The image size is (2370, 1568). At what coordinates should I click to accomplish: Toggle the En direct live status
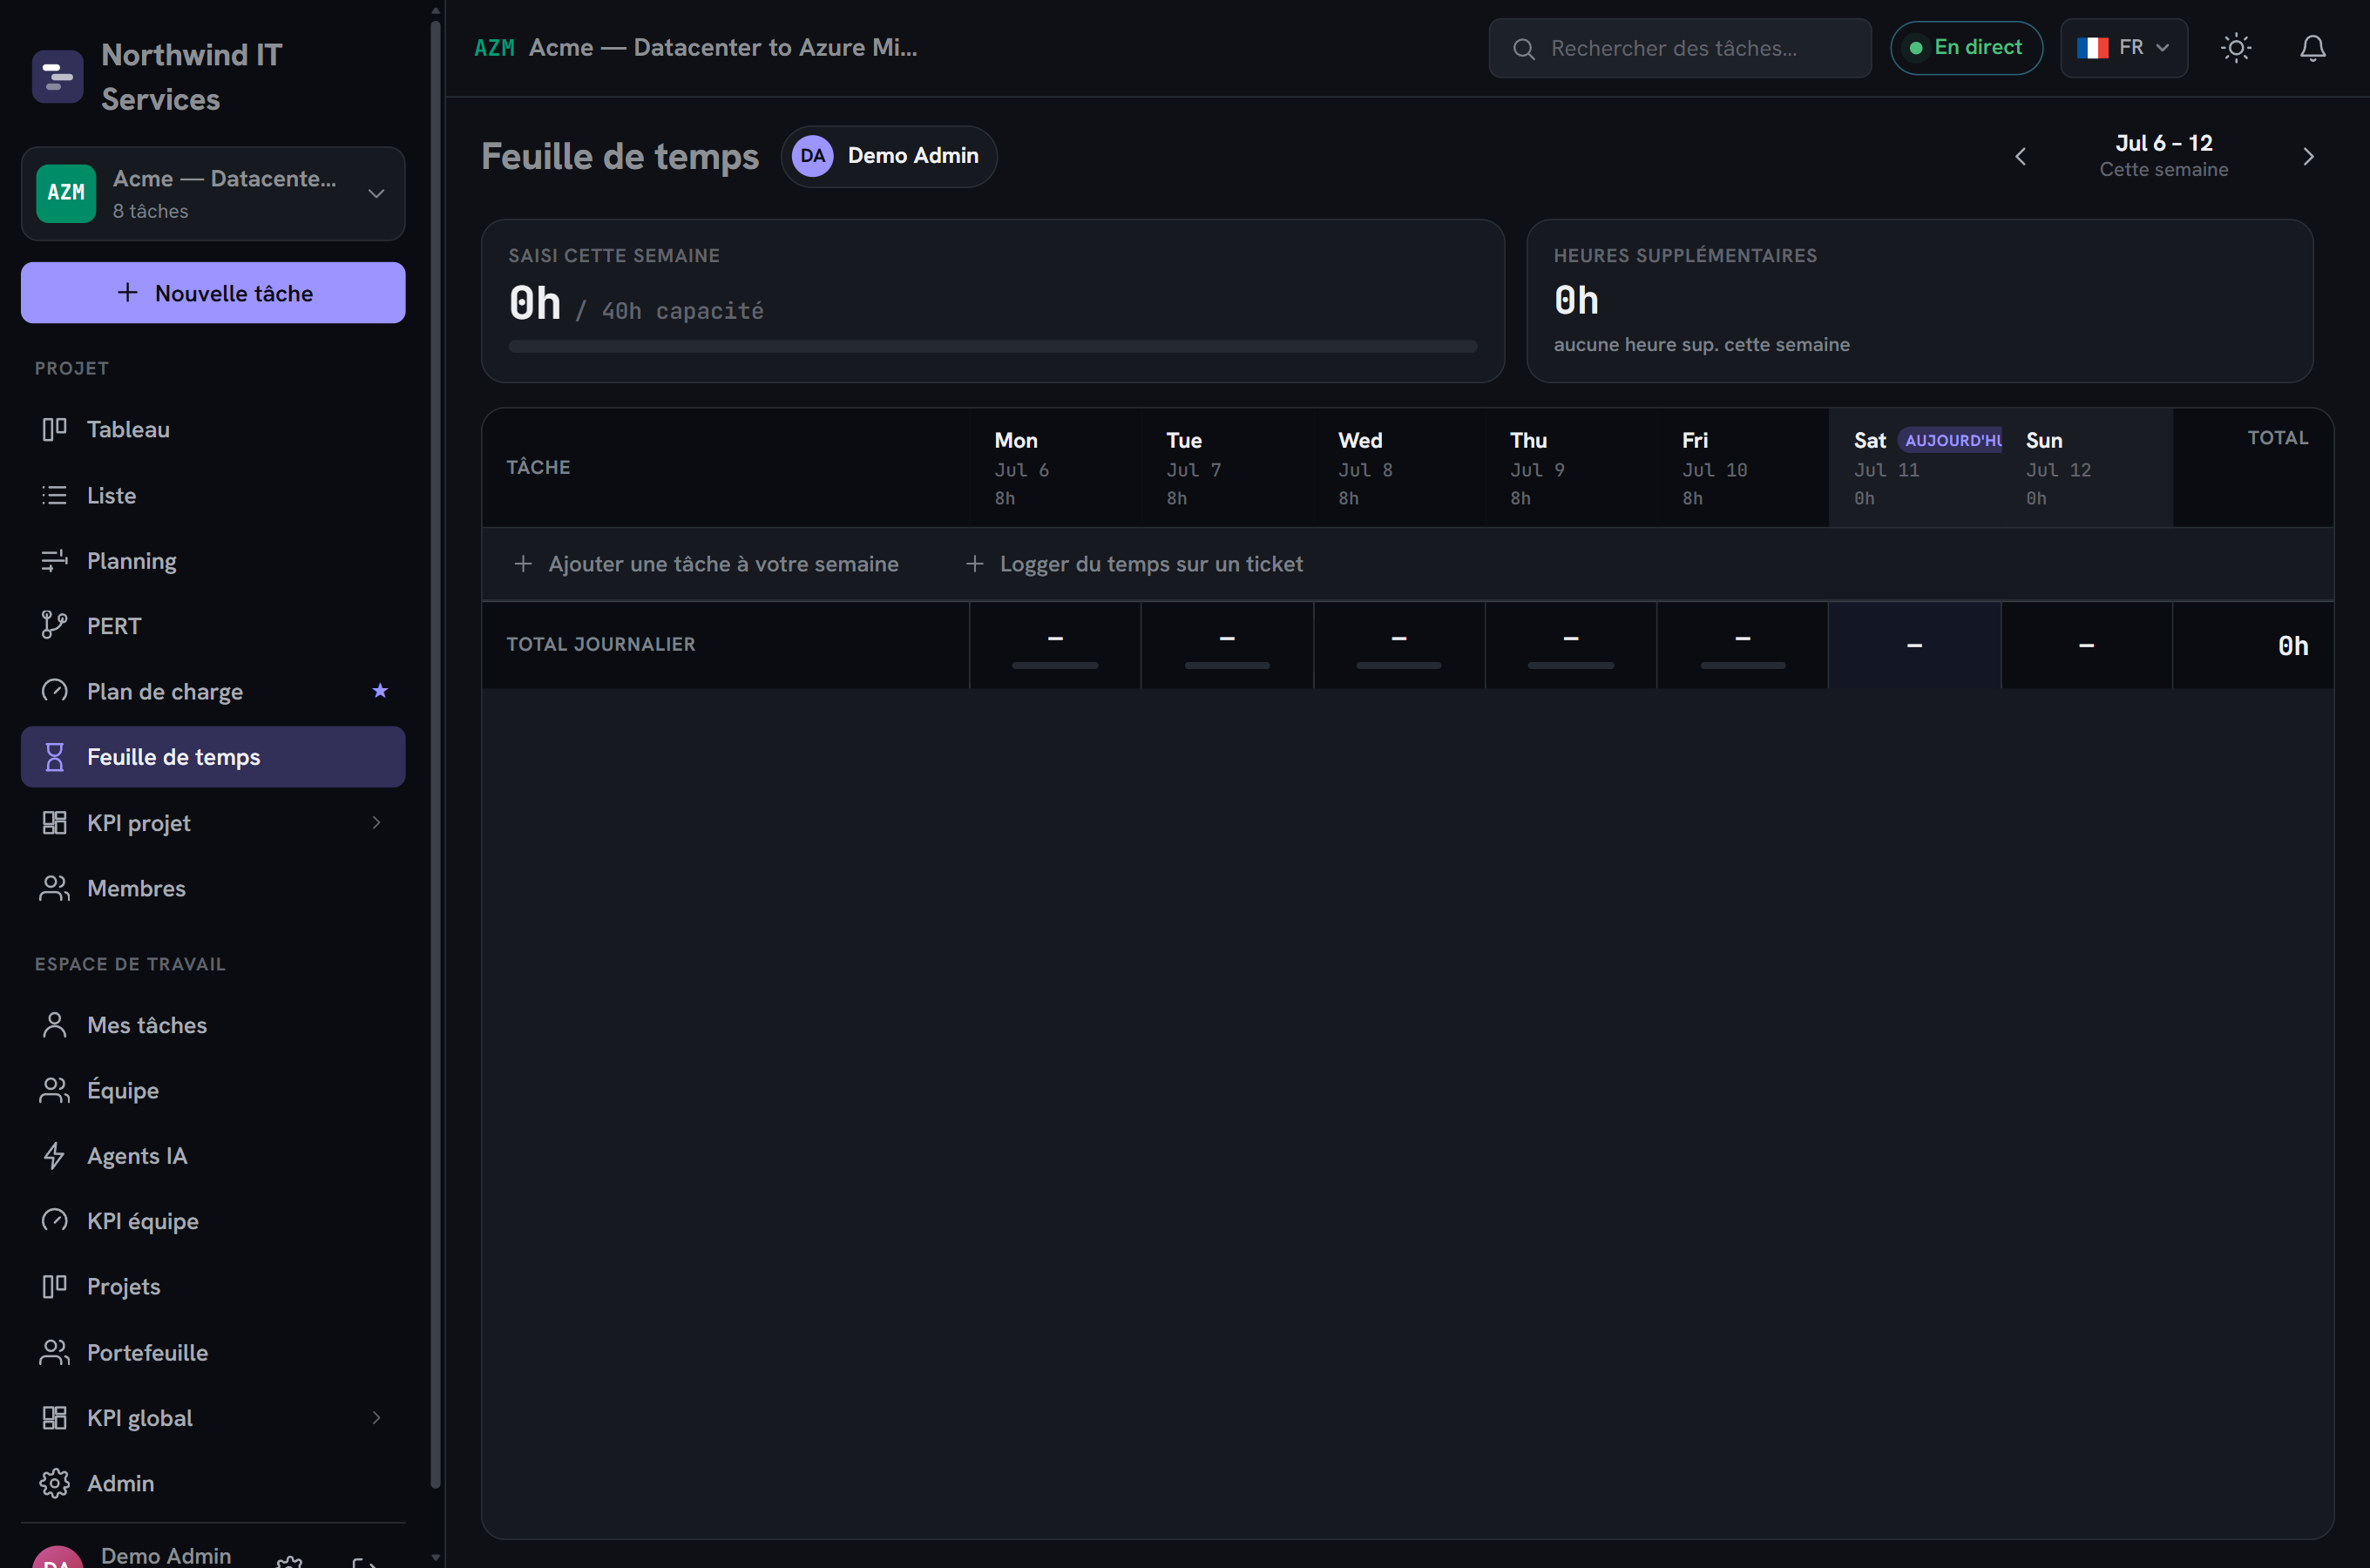click(x=1965, y=48)
